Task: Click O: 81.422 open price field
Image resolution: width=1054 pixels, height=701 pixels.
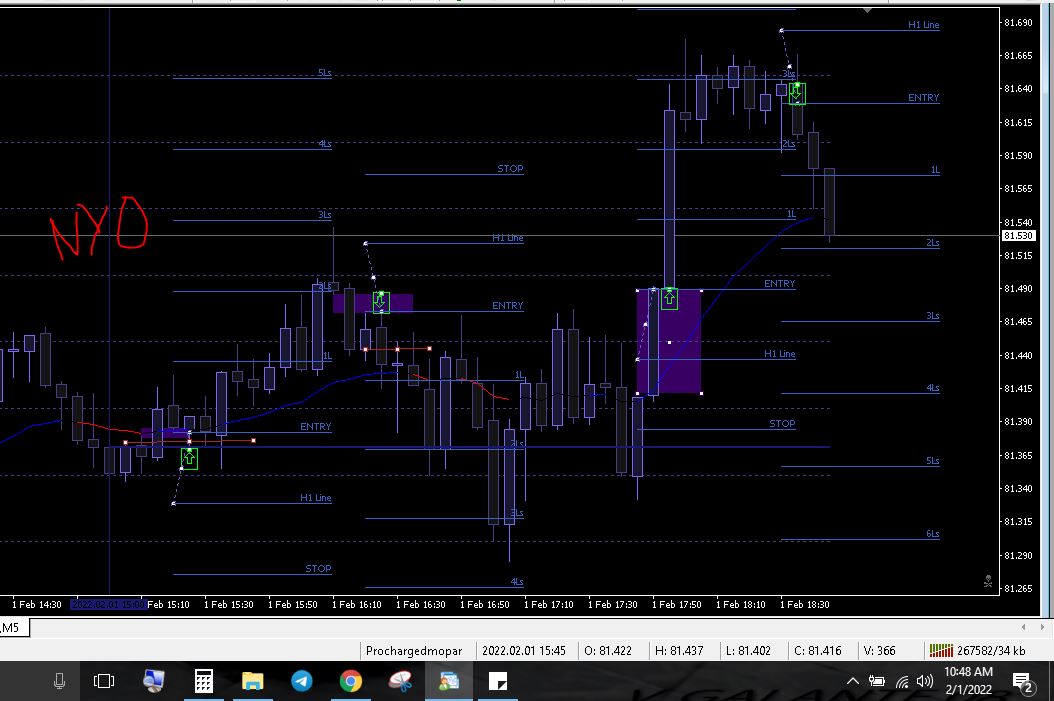Action: tap(608, 651)
